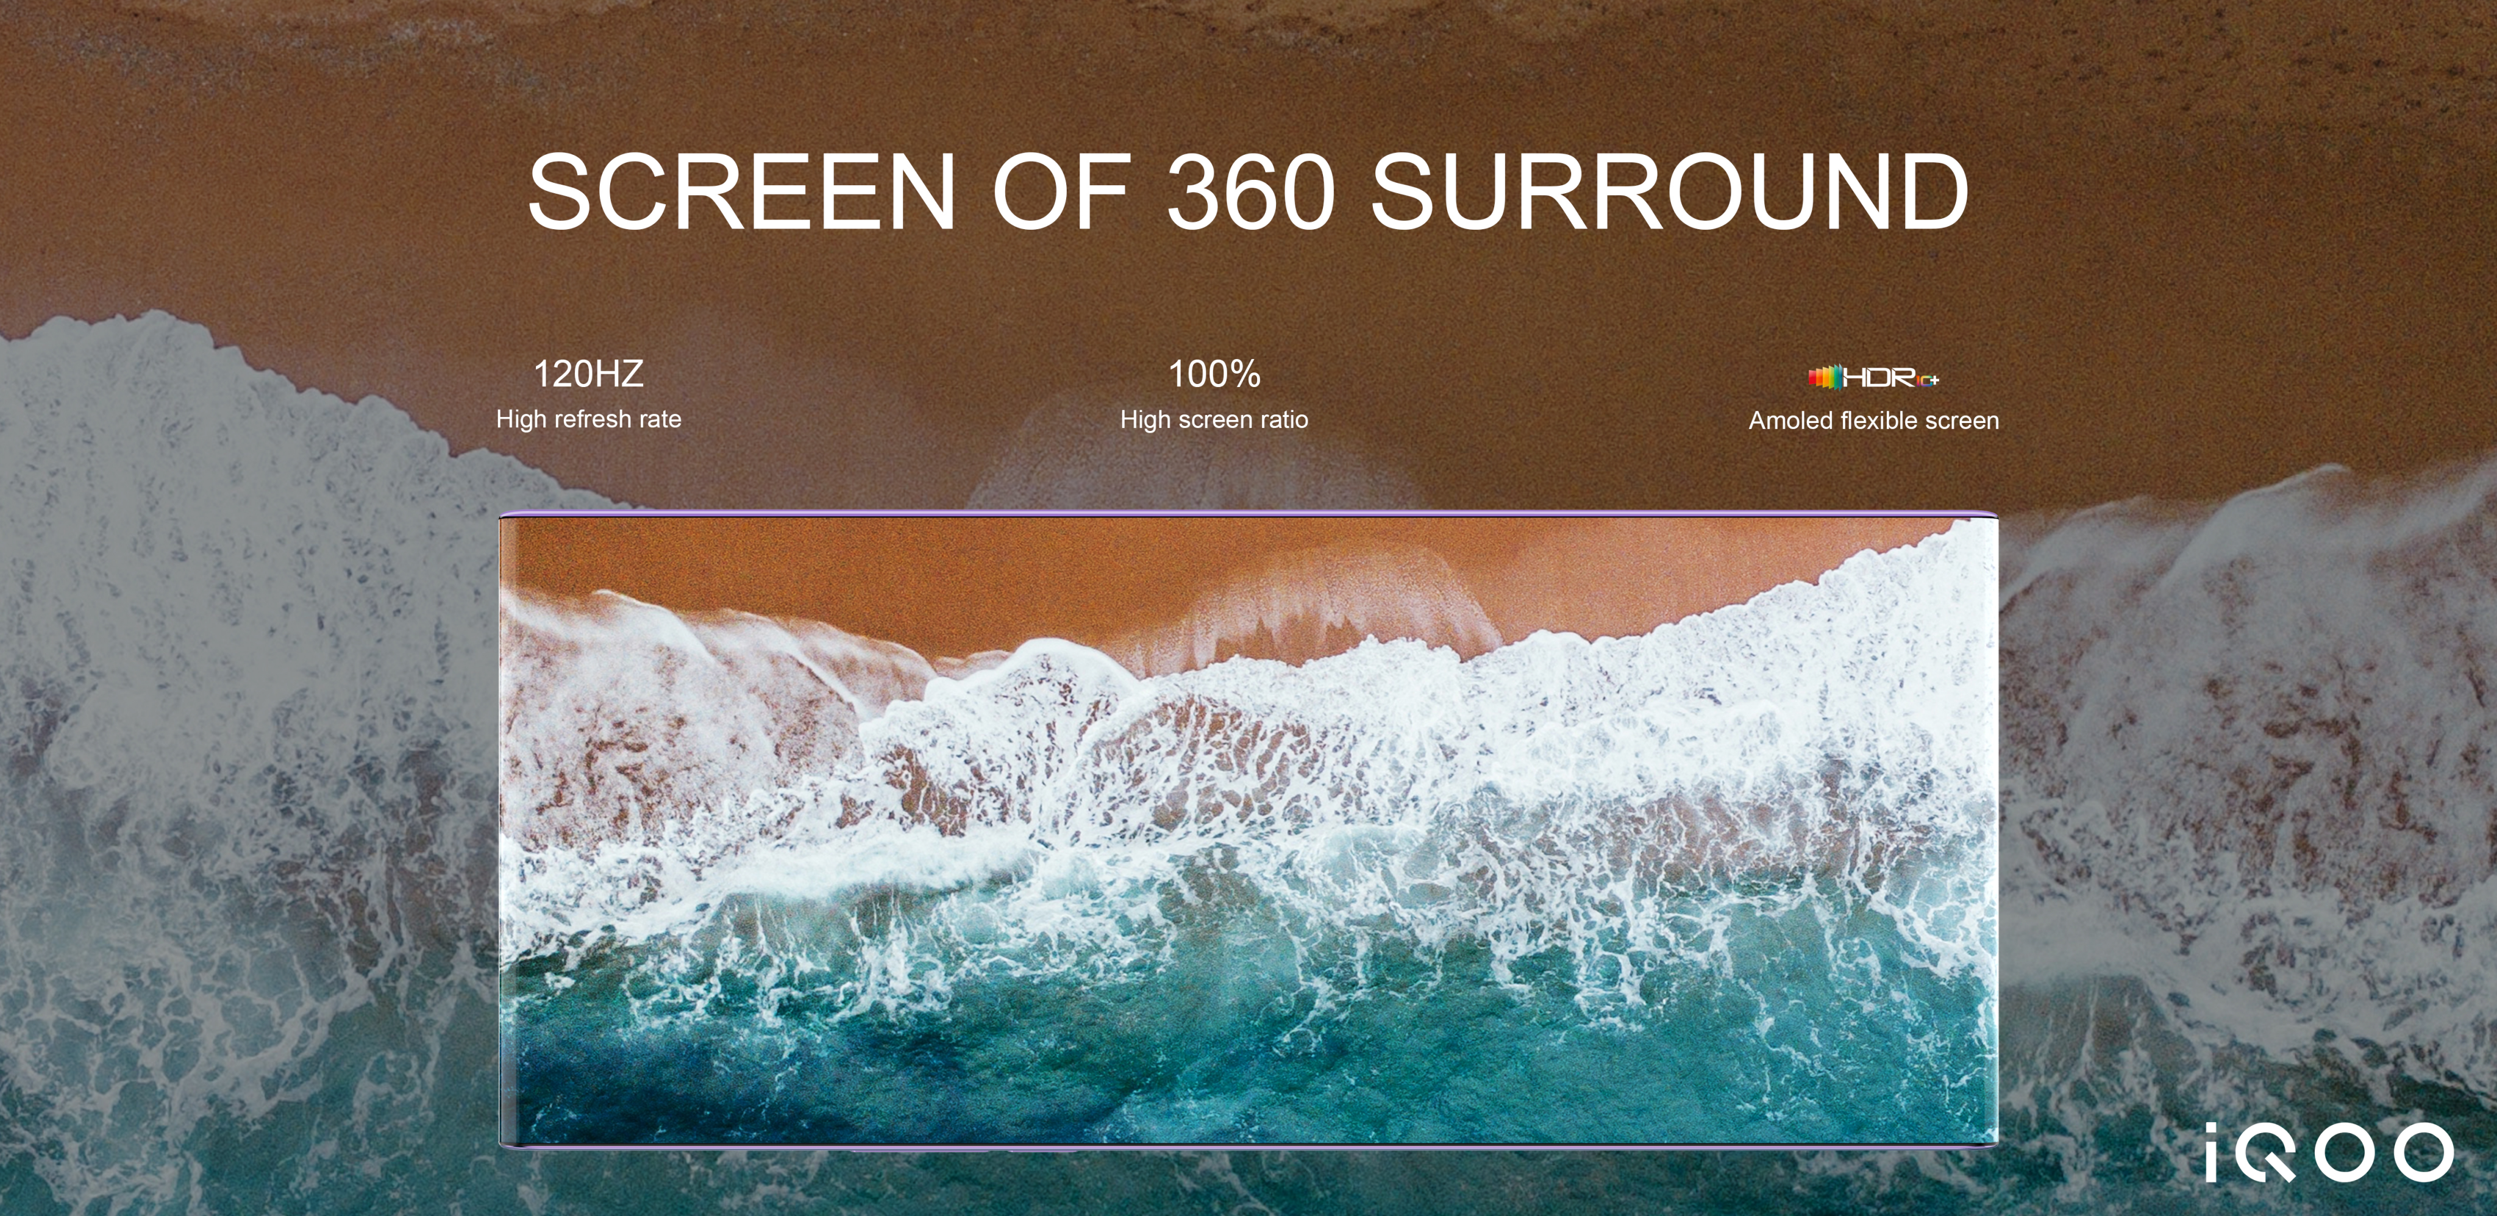Click the "Amoled flexible screen" caption
2497x1216 pixels.
pos(1873,421)
